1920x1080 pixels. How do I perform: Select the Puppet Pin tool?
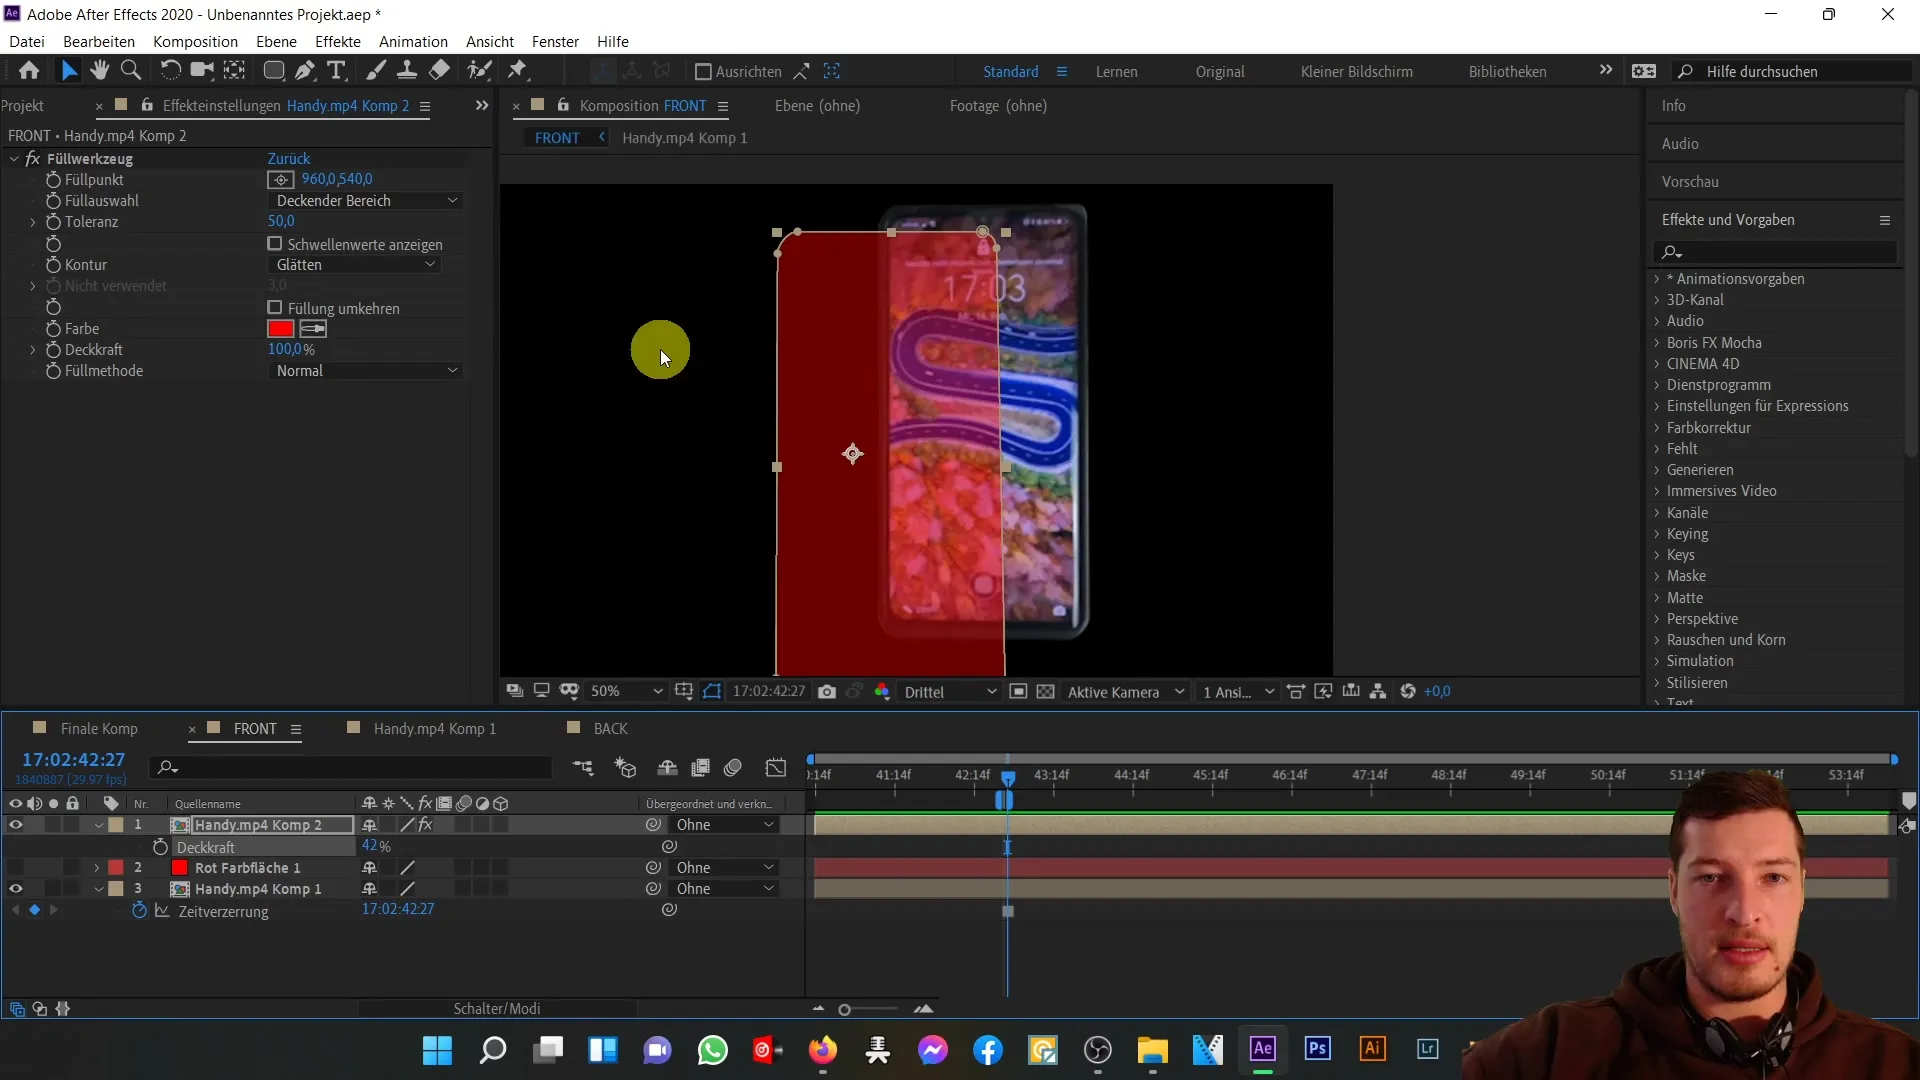tap(518, 71)
